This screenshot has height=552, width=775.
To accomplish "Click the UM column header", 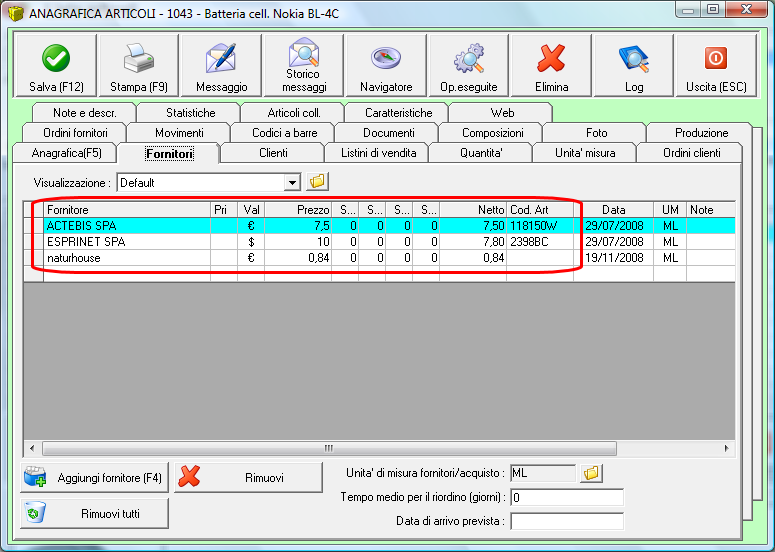I will (x=670, y=210).
